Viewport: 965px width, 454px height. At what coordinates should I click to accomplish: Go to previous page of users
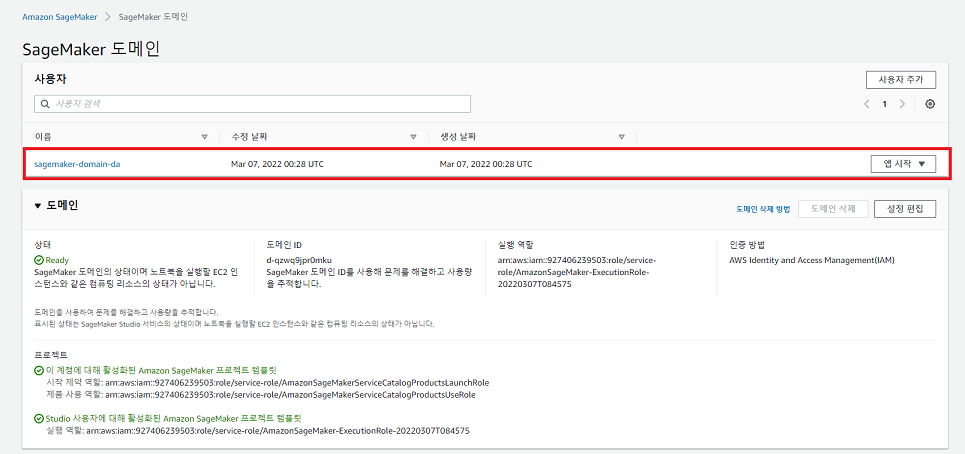click(x=867, y=104)
